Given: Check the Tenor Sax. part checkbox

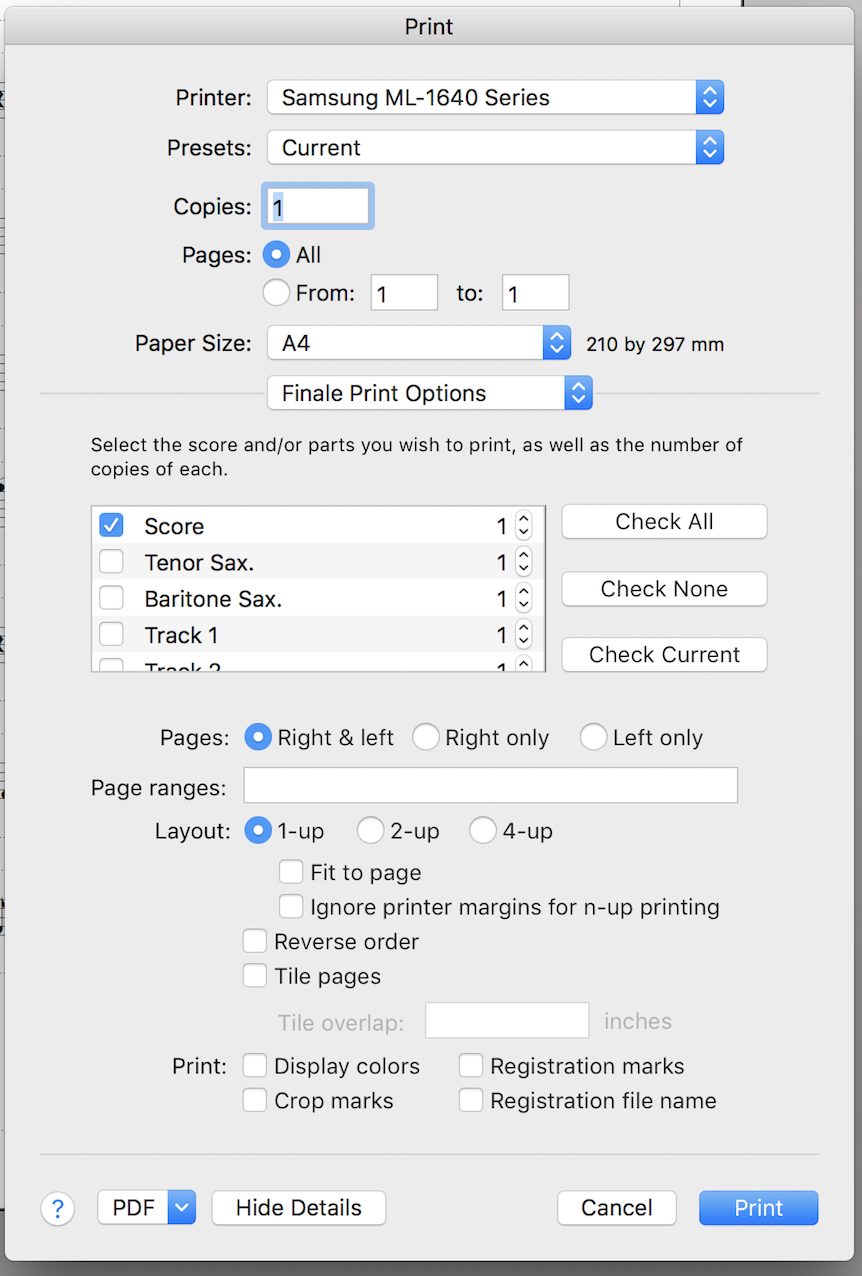Looking at the screenshot, I should click(111, 563).
